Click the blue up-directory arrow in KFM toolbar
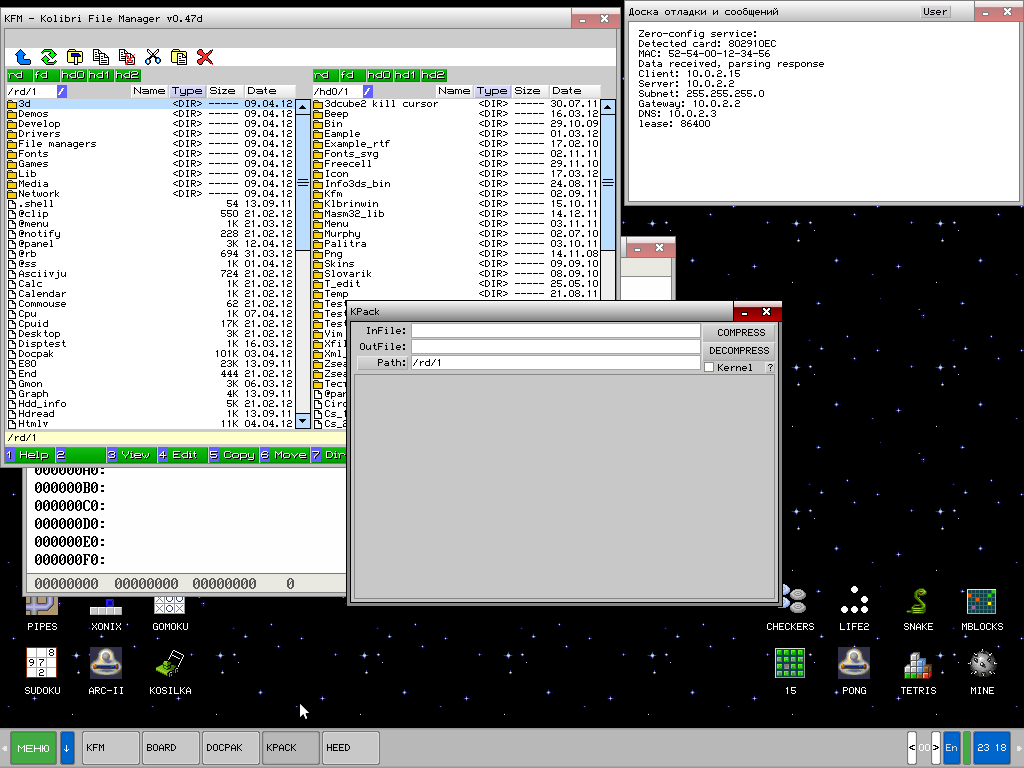 click(x=22, y=57)
